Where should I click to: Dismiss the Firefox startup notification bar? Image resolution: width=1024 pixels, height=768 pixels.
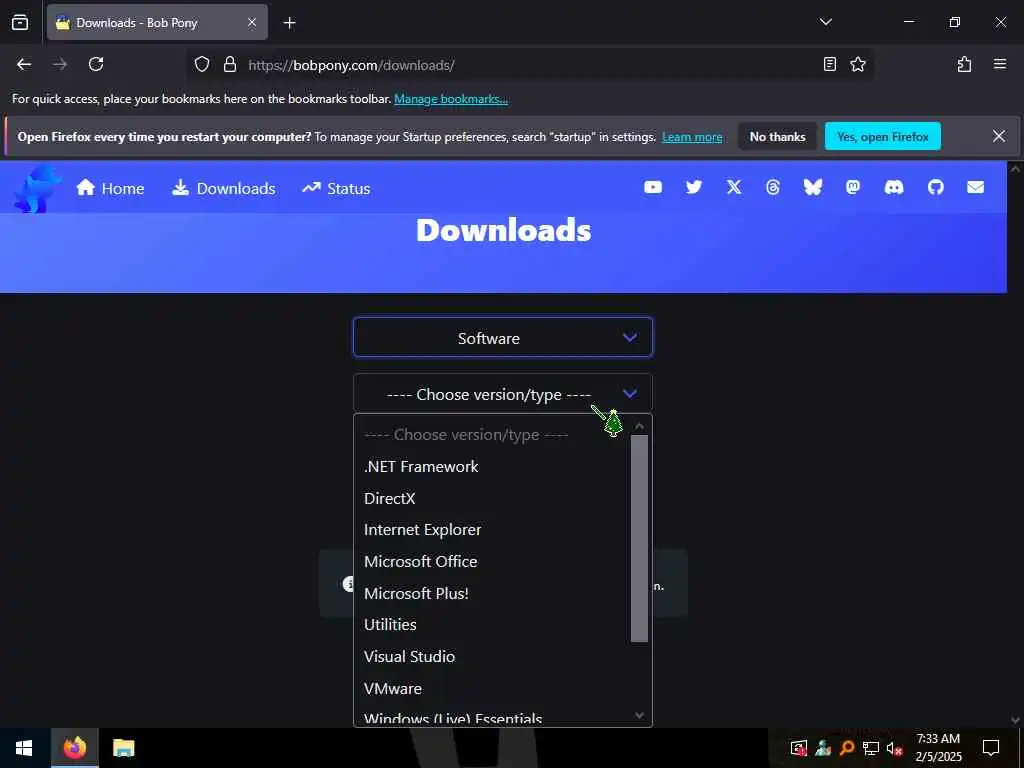point(999,136)
